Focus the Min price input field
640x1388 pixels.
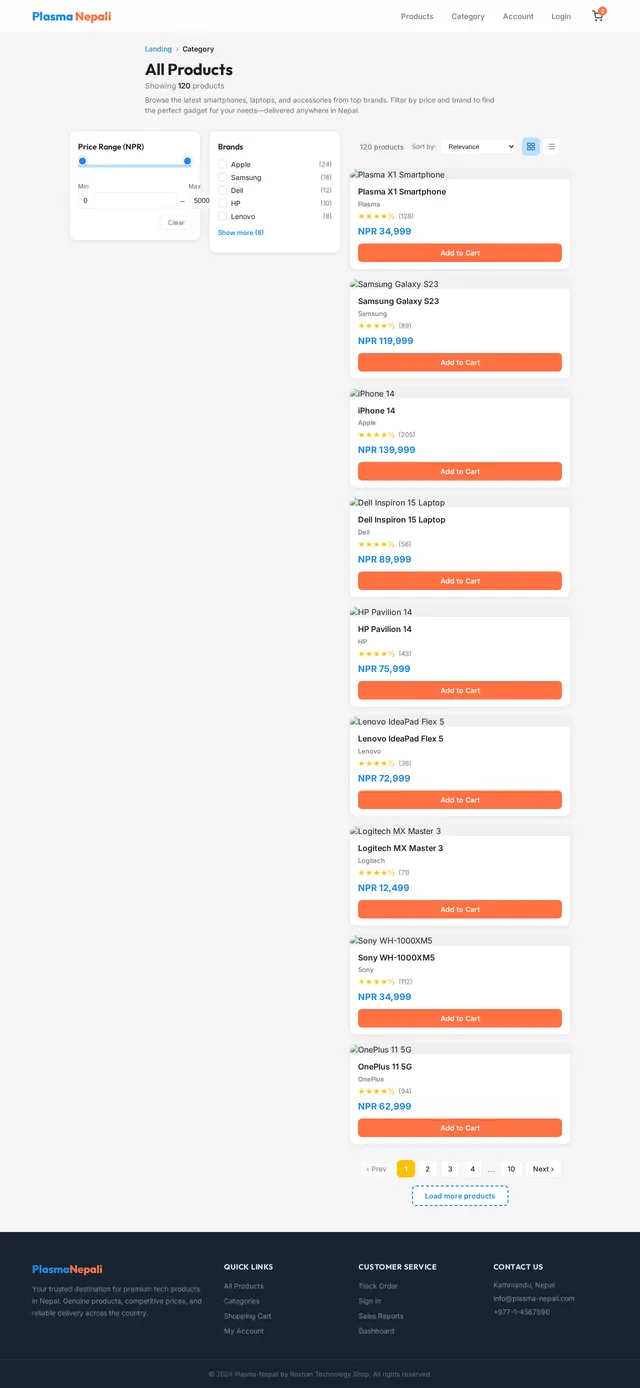coord(127,200)
